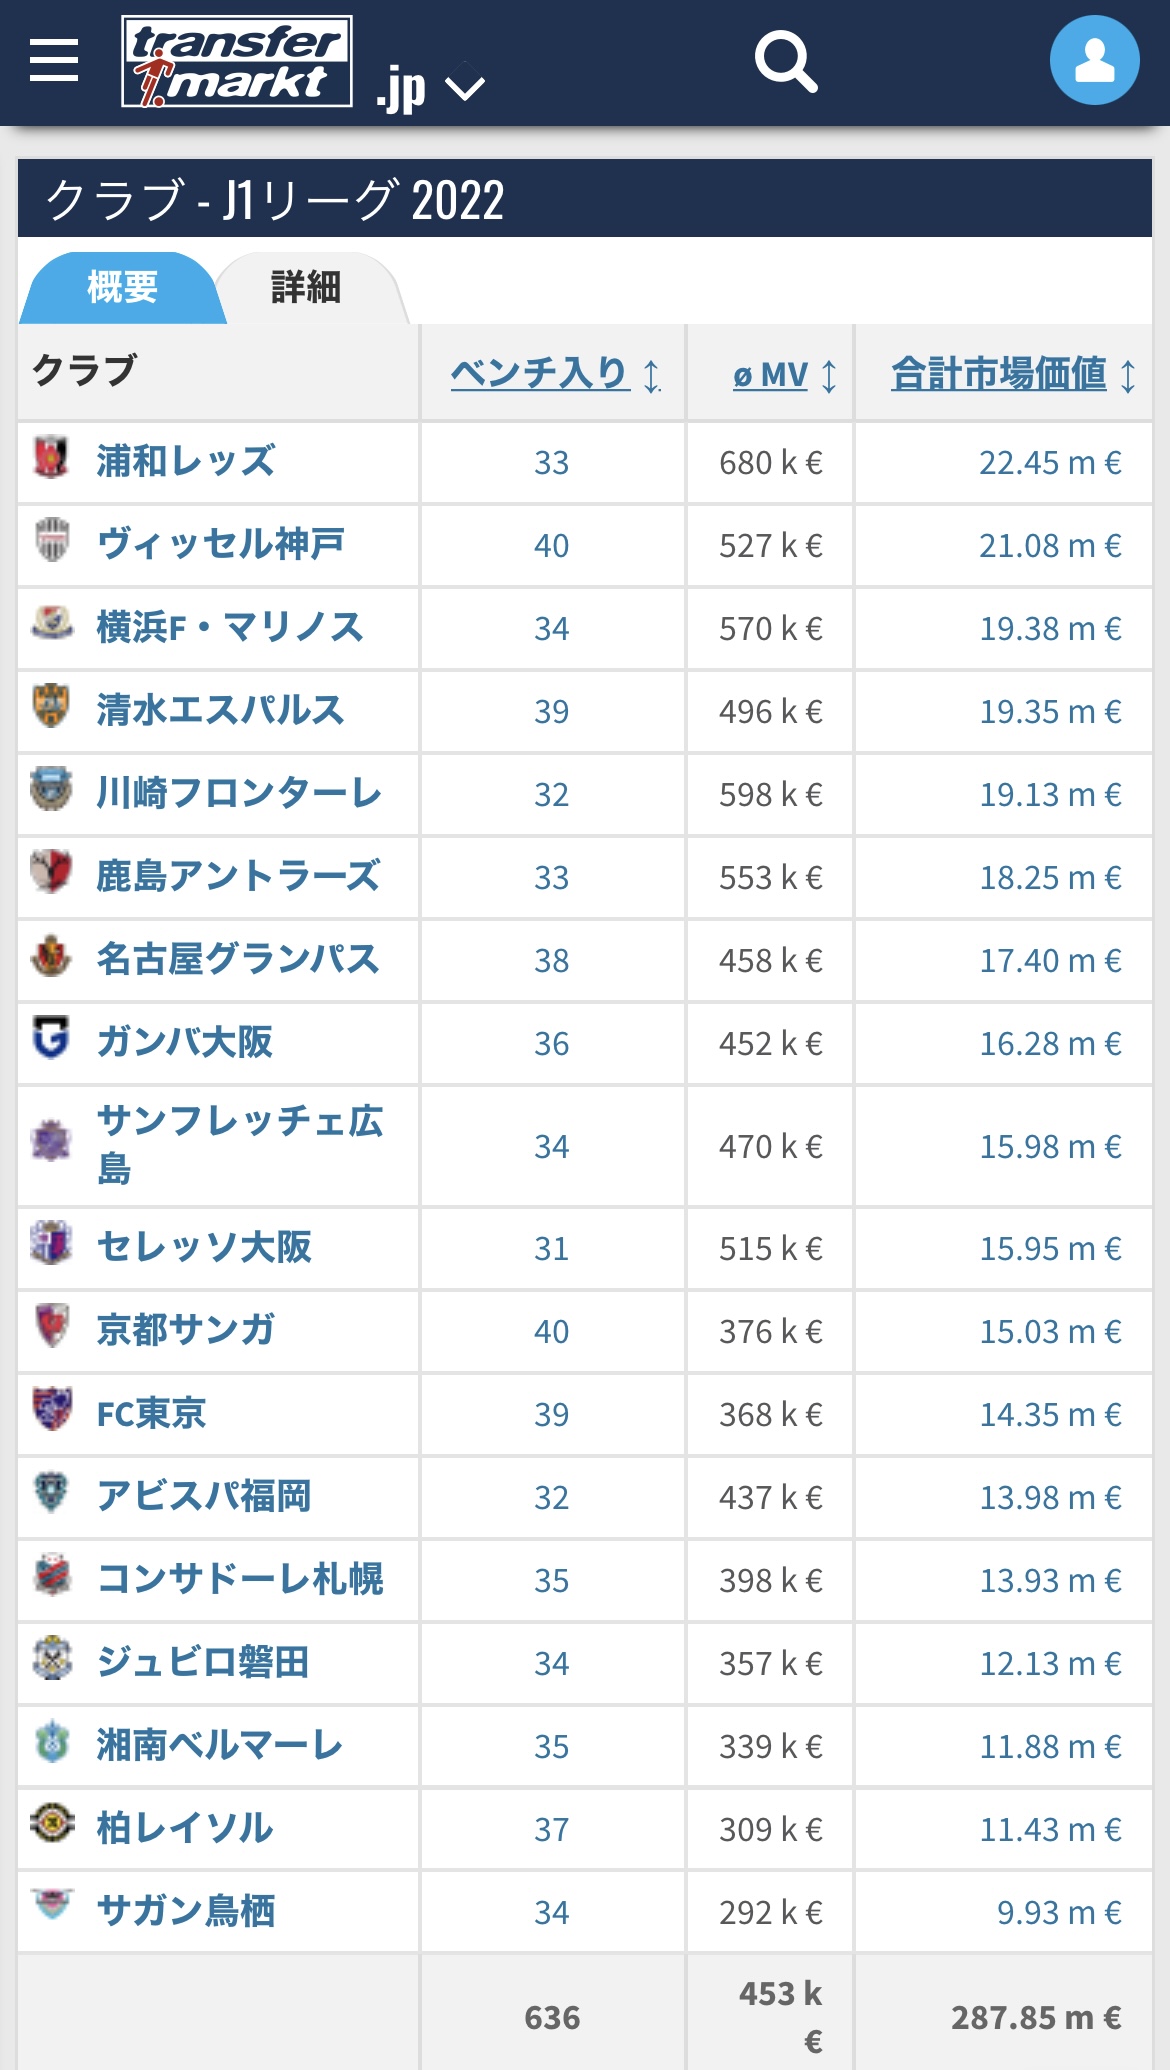Click the Kawasaki Frontale club crest
1170x2070 pixels.
pos(51,790)
